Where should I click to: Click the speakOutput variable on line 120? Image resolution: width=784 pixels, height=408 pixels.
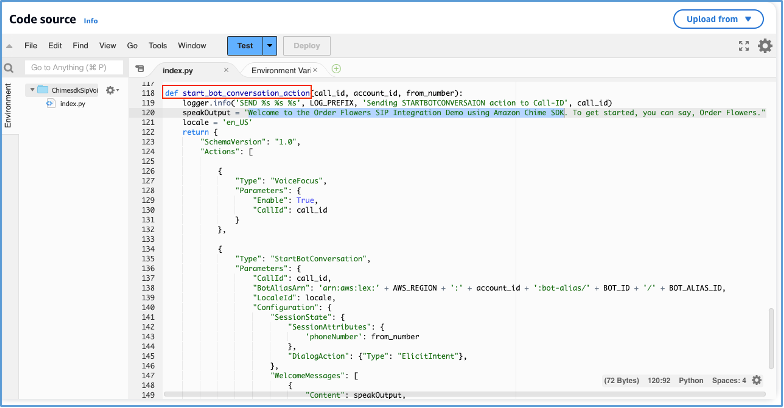pyautogui.click(x=206, y=112)
